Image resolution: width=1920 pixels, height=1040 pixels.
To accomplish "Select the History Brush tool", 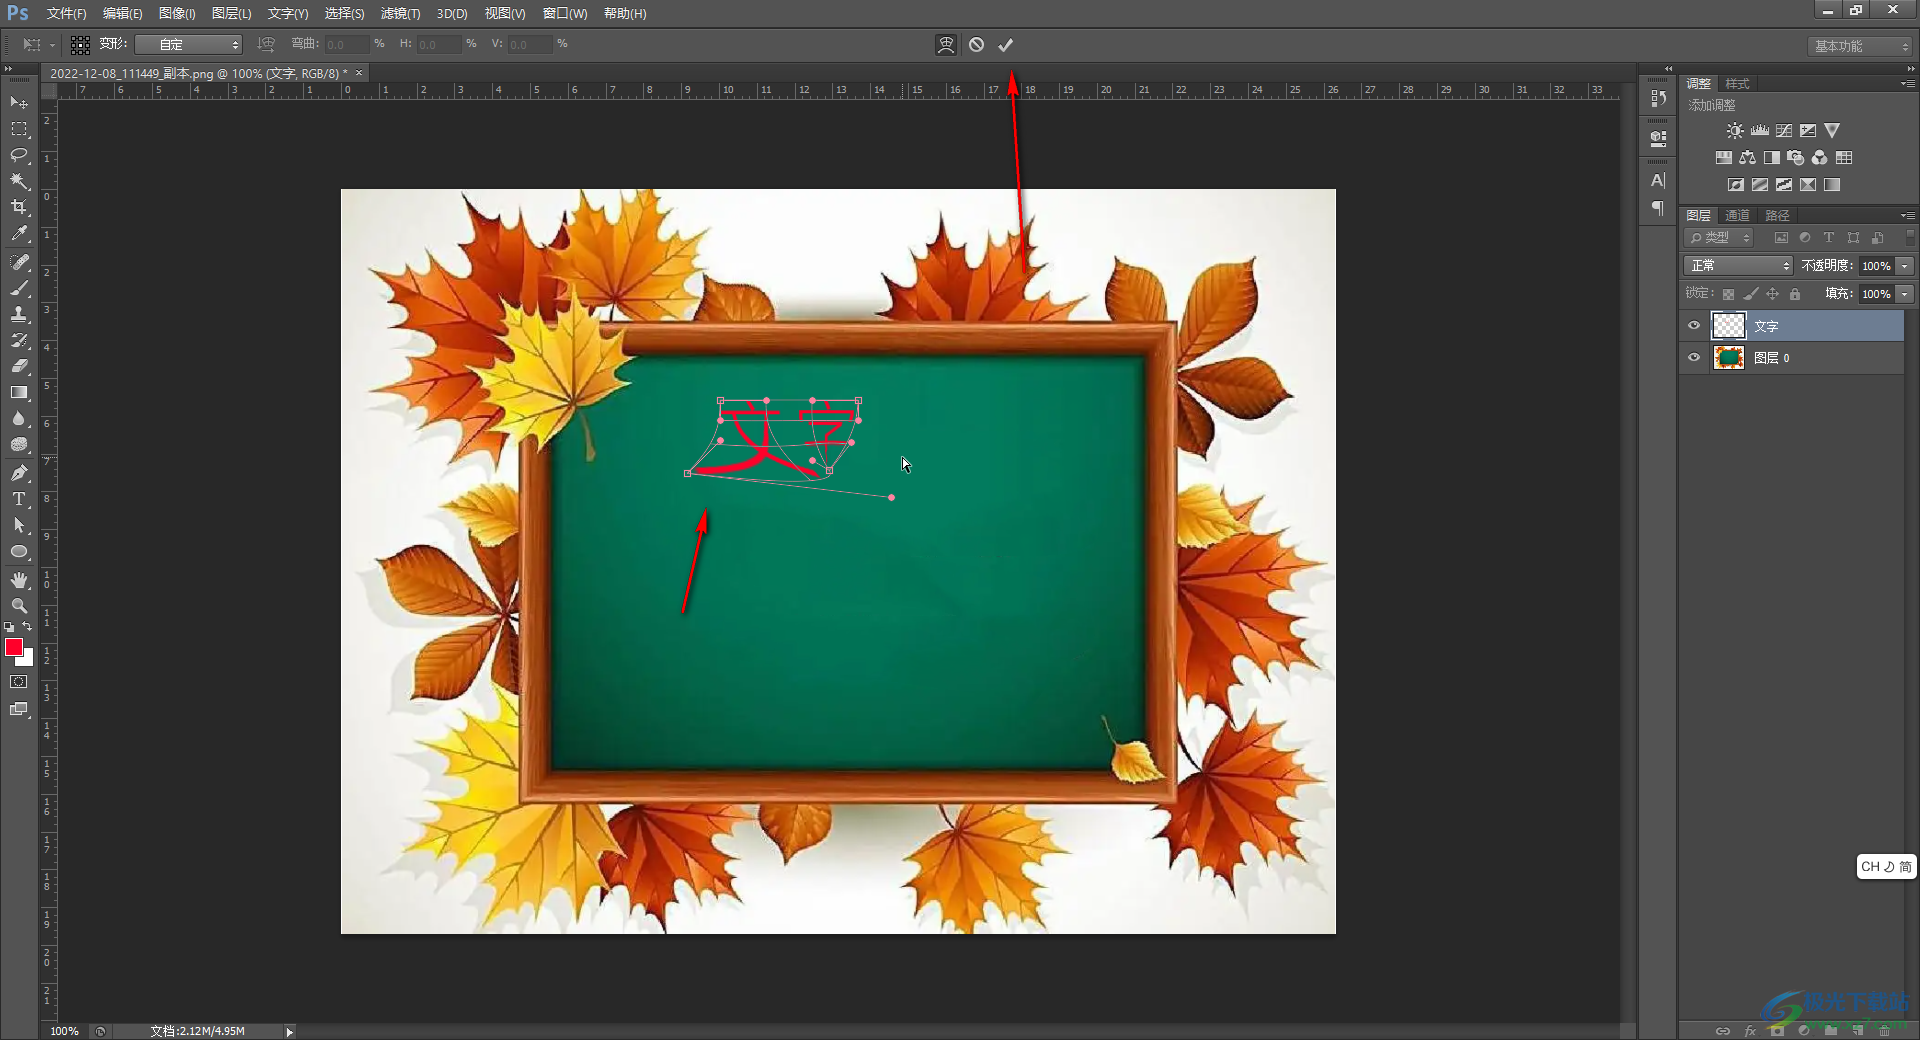I will click(19, 340).
